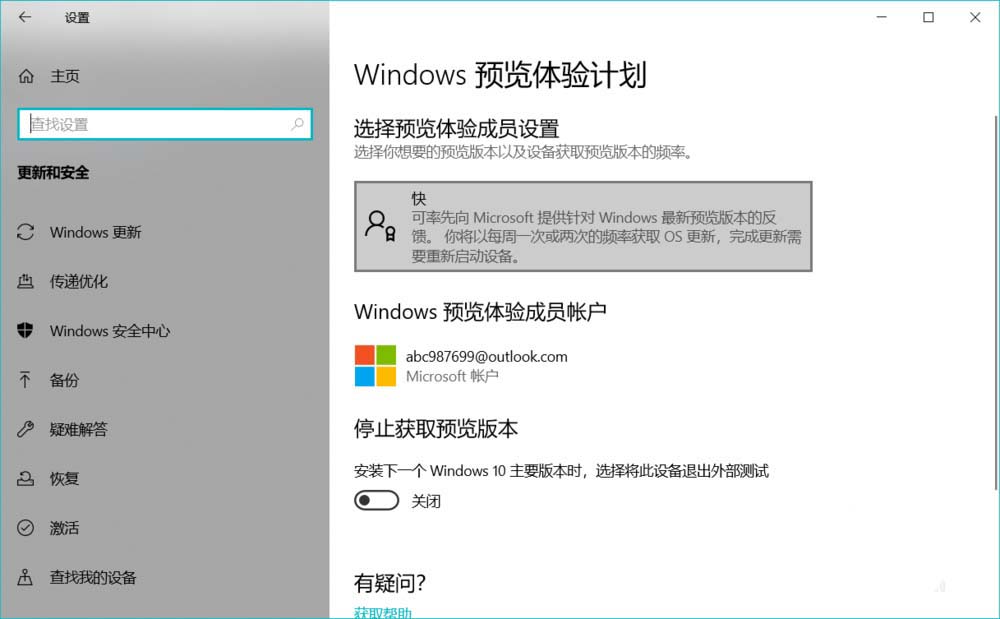Viewport: 1000px width, 619px height.
Task: Go to 主页 in the sidebar
Action: pos(64,76)
